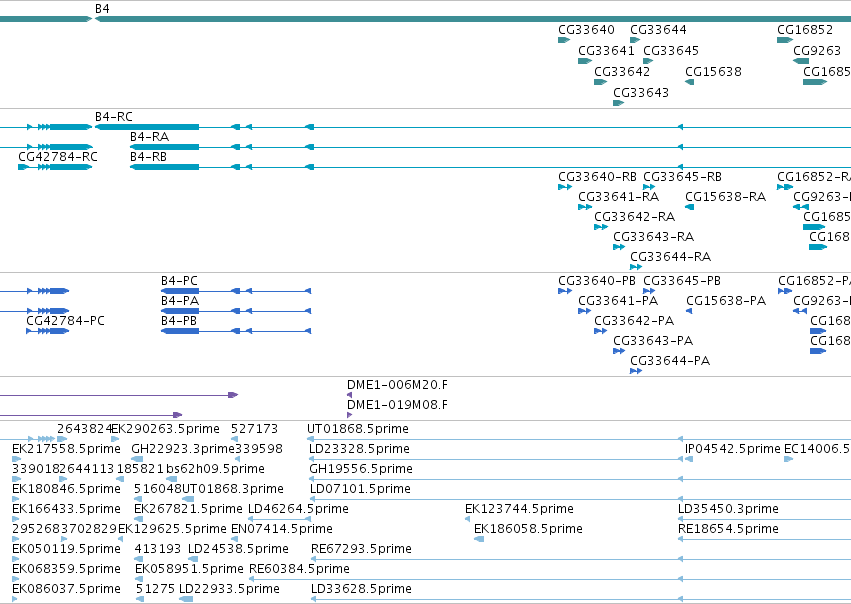
Task: Select the CG33644 gene label
Action: pyautogui.click(x=658, y=30)
